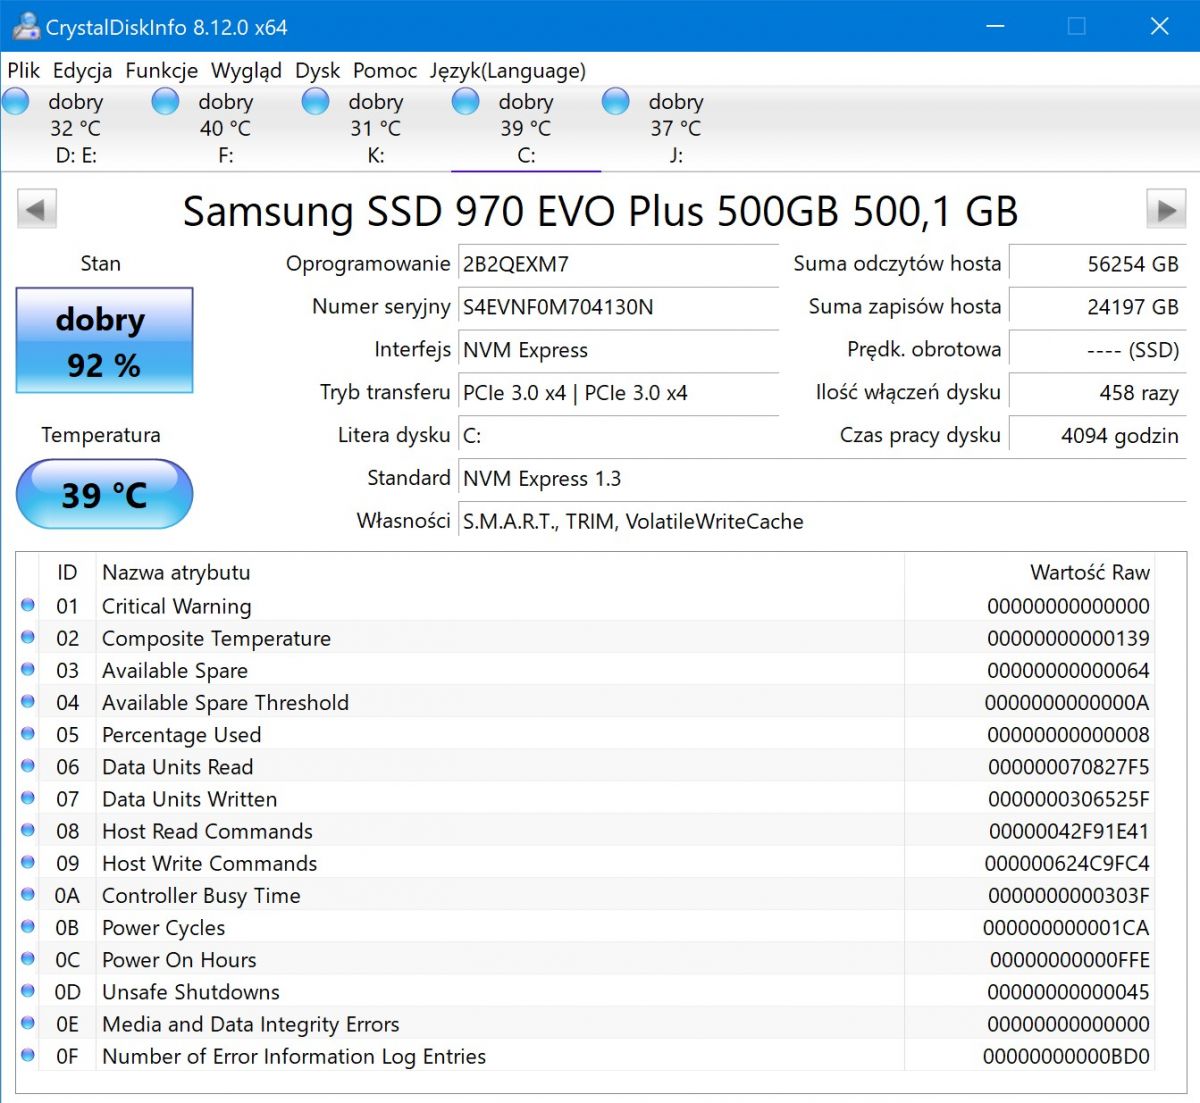Click status dot of Host Write Commands row

tap(28, 862)
